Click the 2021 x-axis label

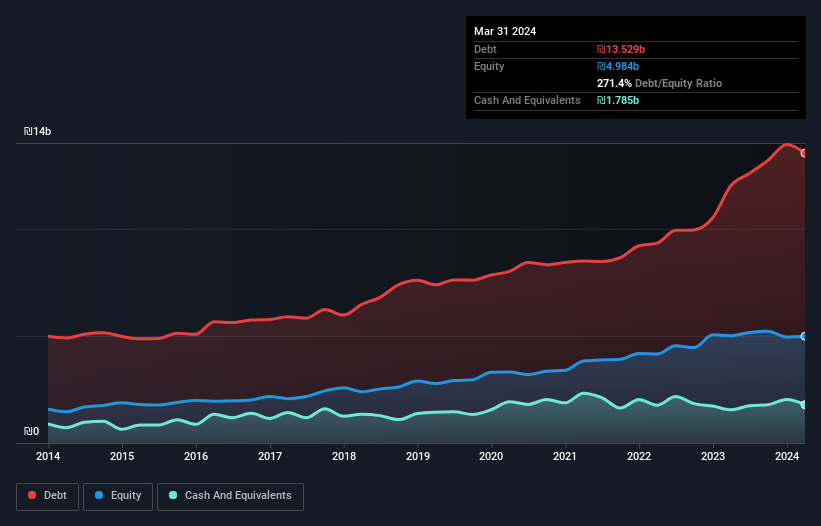tap(565, 456)
